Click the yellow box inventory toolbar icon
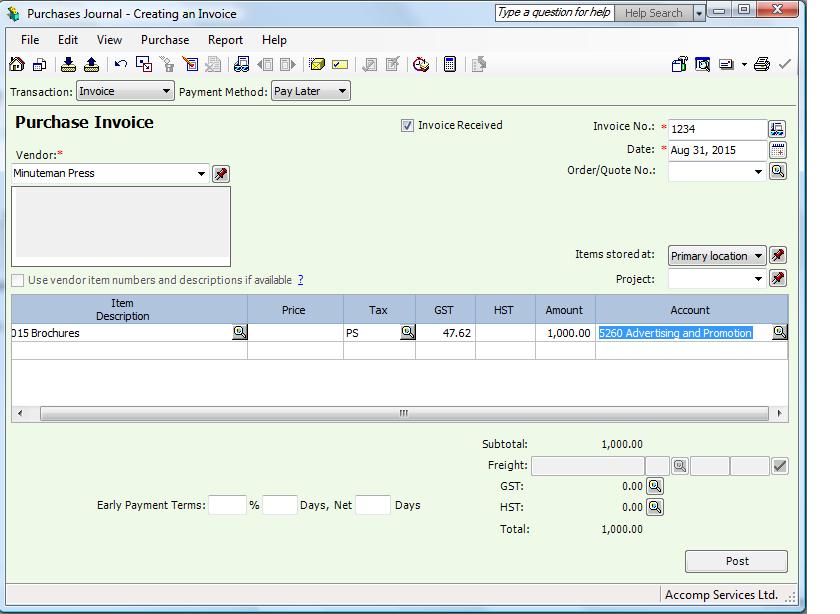 (317, 65)
